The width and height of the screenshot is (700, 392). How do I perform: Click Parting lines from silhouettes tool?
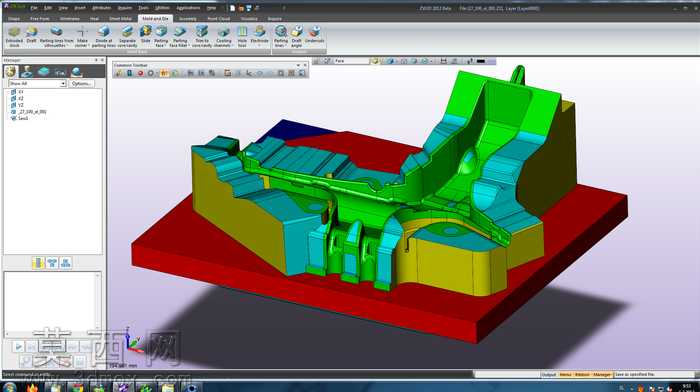(56, 36)
